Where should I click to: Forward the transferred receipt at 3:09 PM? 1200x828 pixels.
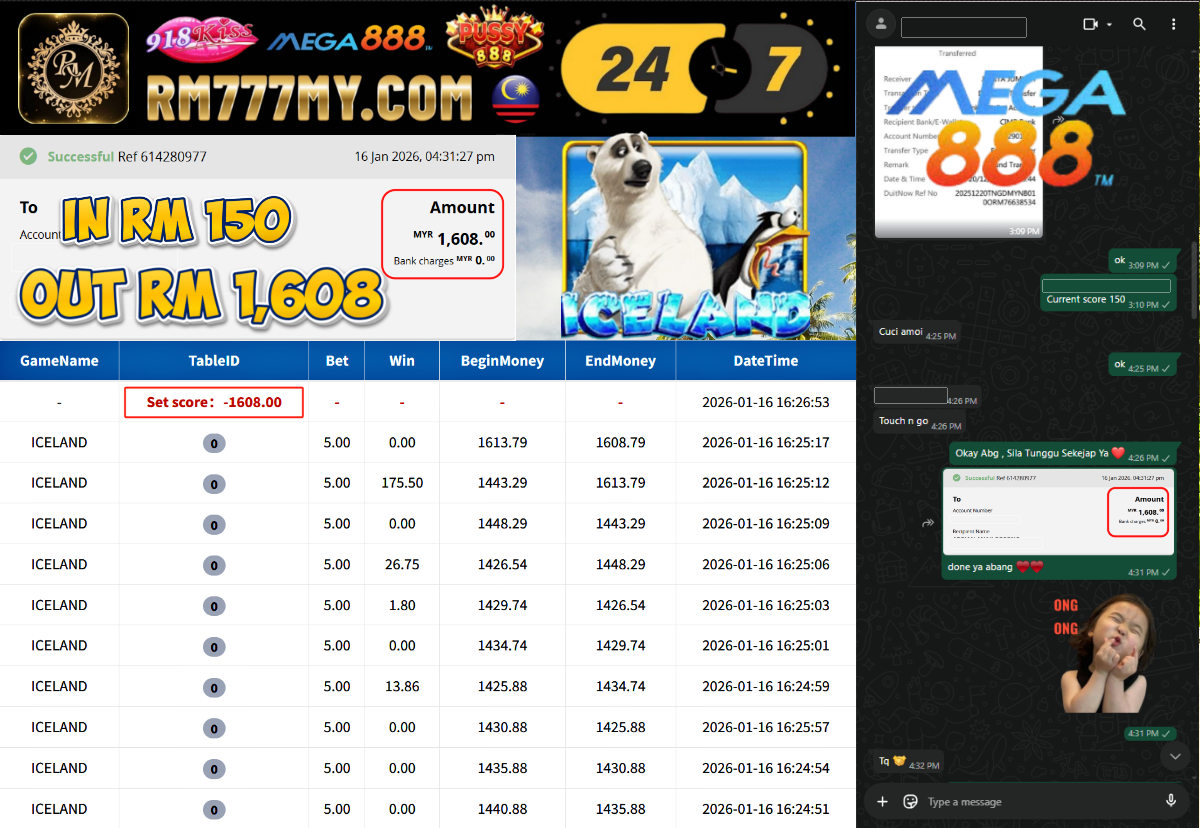1059,119
